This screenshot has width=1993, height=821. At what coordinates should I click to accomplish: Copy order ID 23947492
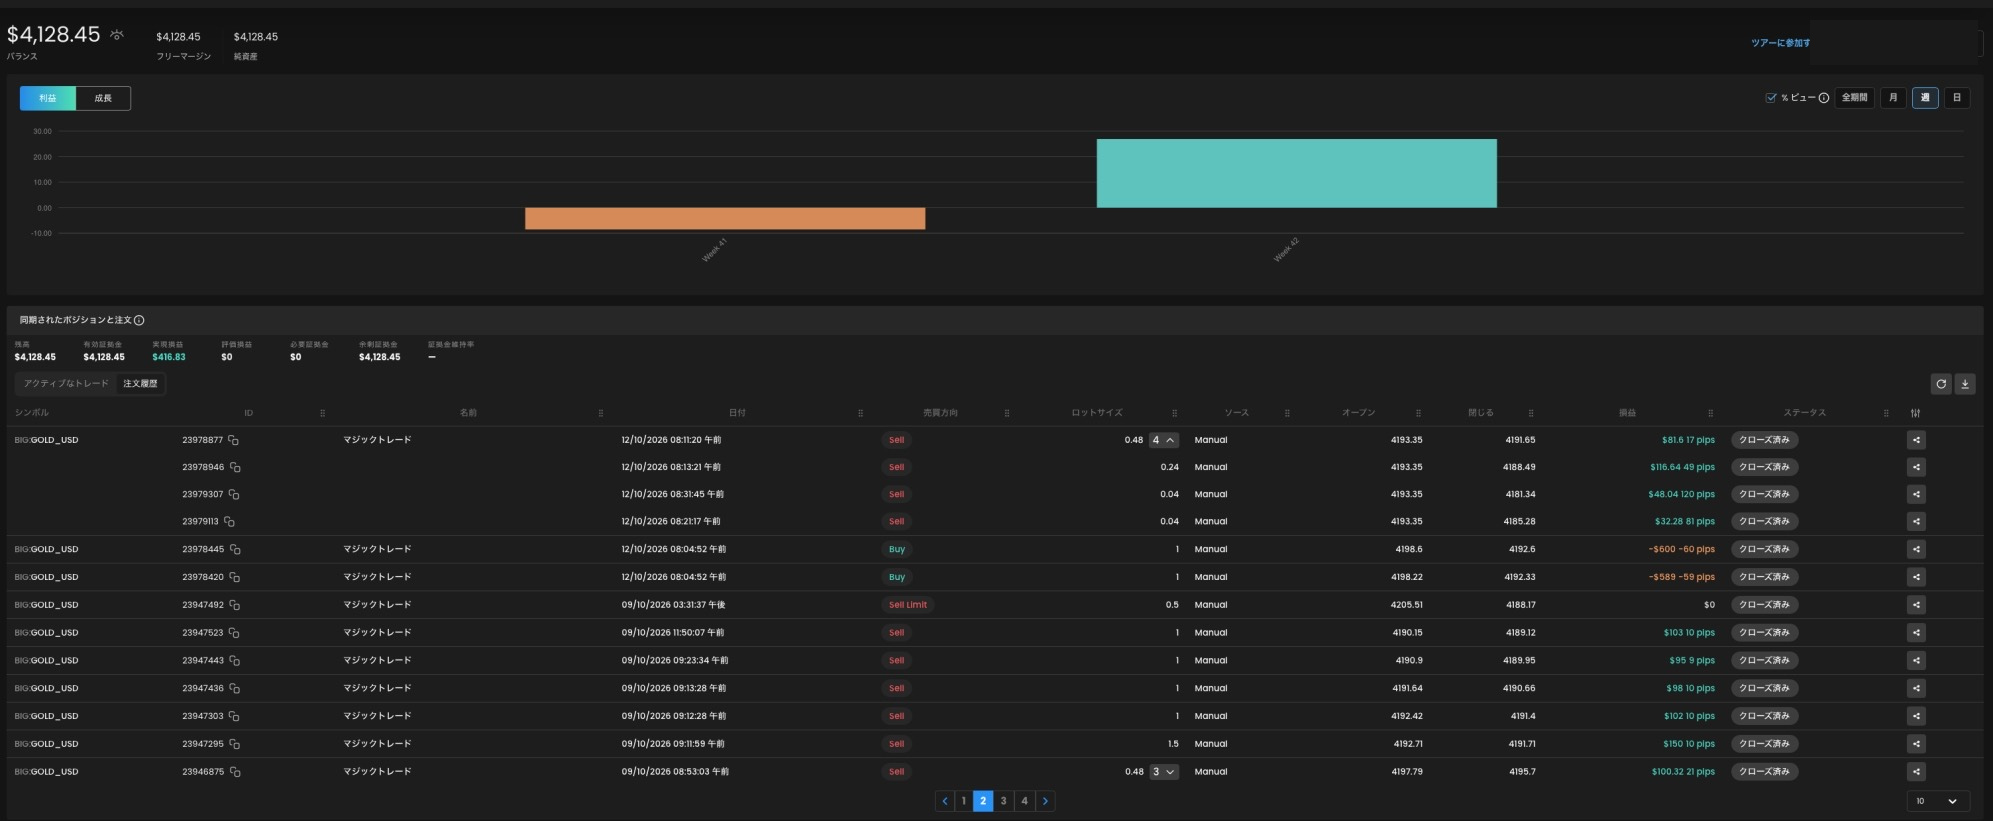235,605
